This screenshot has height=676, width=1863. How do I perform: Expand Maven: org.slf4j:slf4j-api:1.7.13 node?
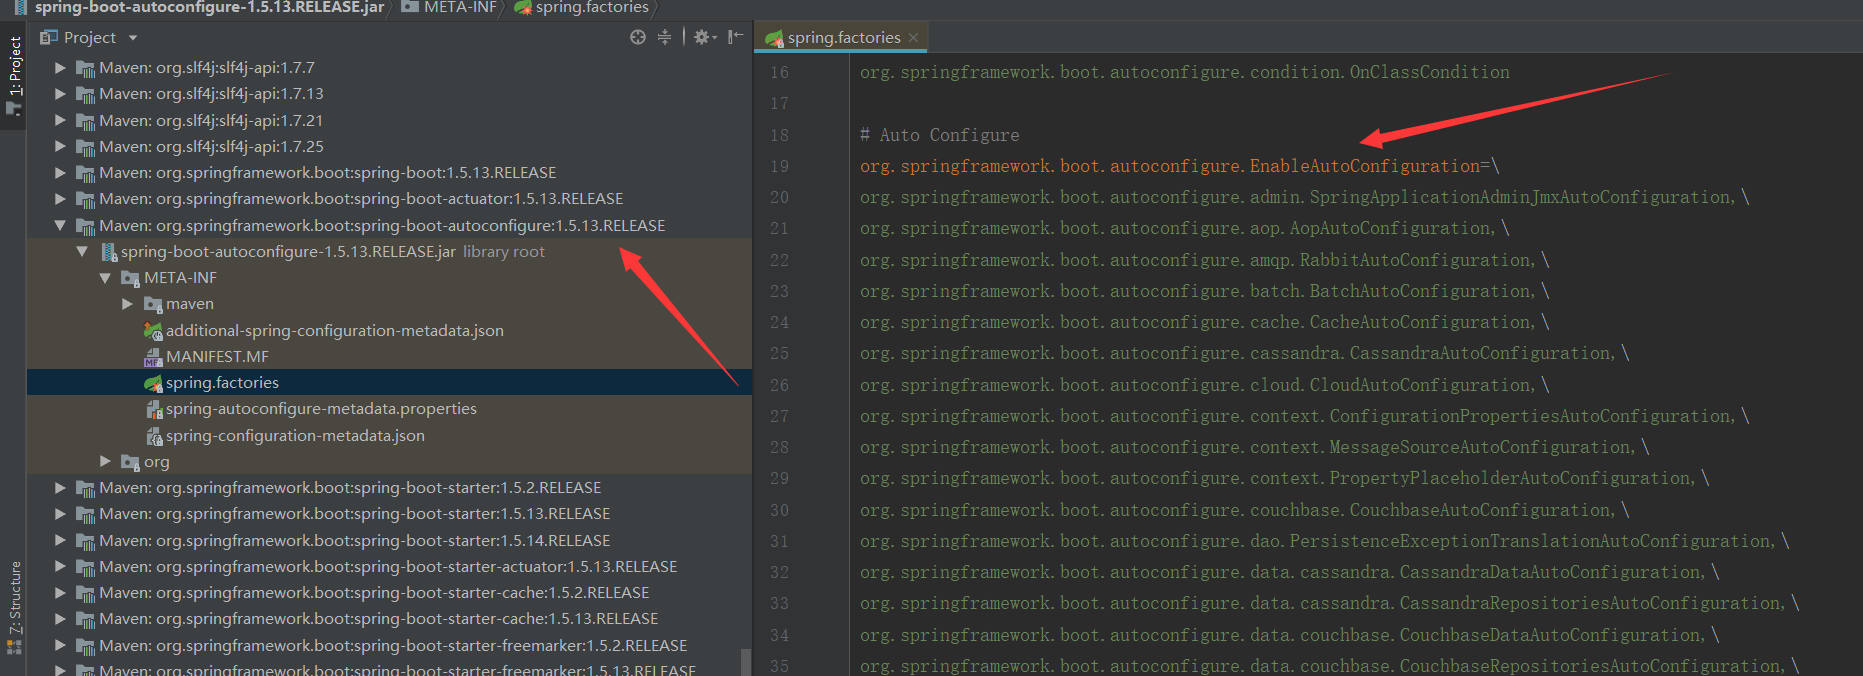click(60, 93)
